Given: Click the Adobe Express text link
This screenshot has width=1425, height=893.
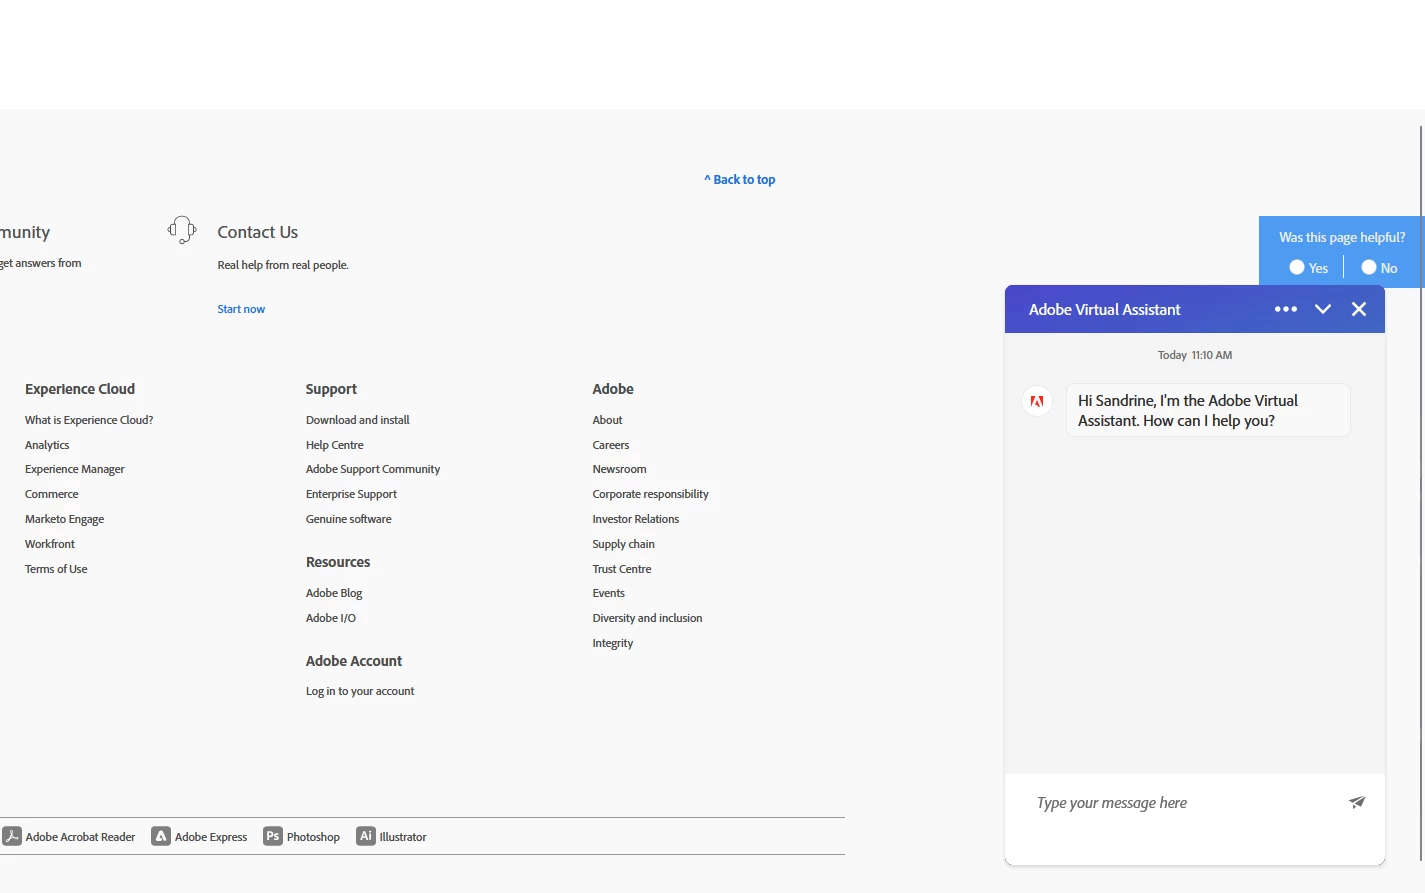Looking at the screenshot, I should click(x=211, y=837).
